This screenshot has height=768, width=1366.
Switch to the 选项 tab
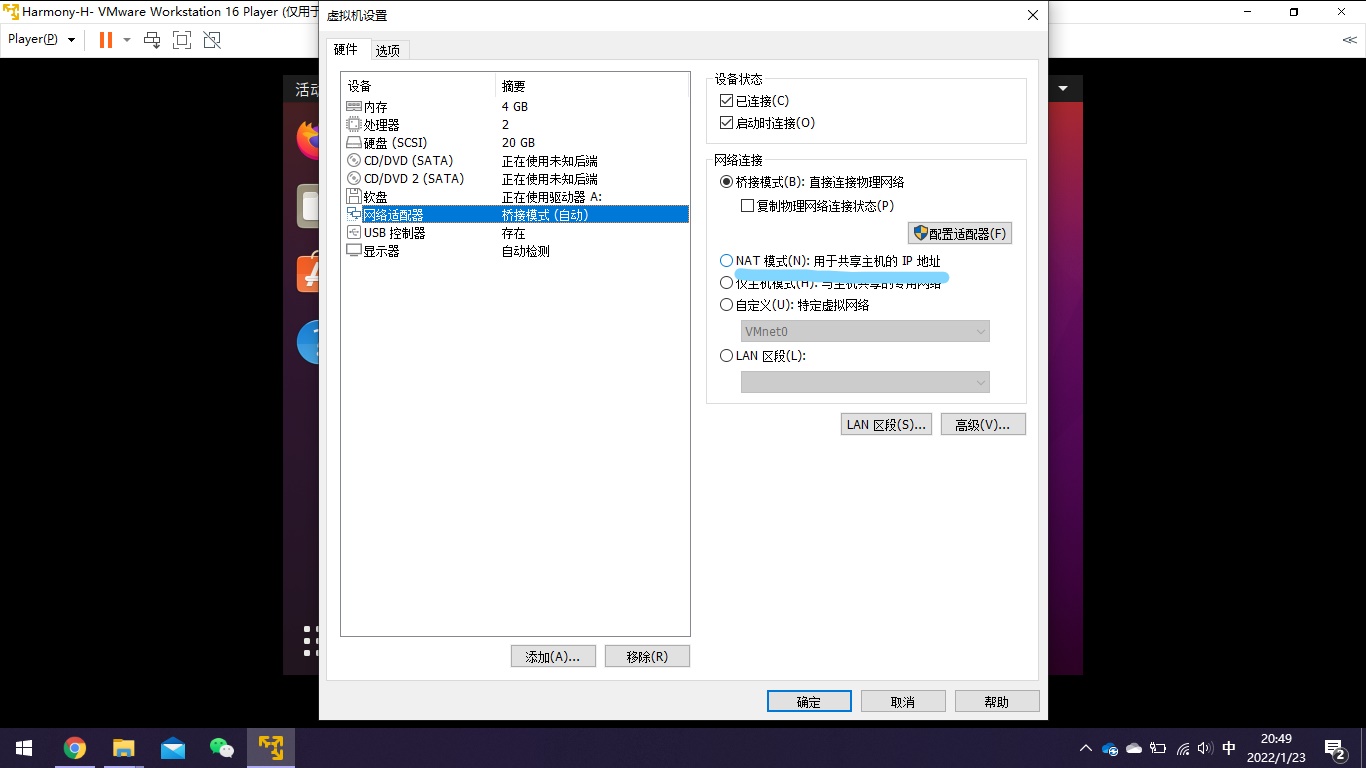(388, 51)
